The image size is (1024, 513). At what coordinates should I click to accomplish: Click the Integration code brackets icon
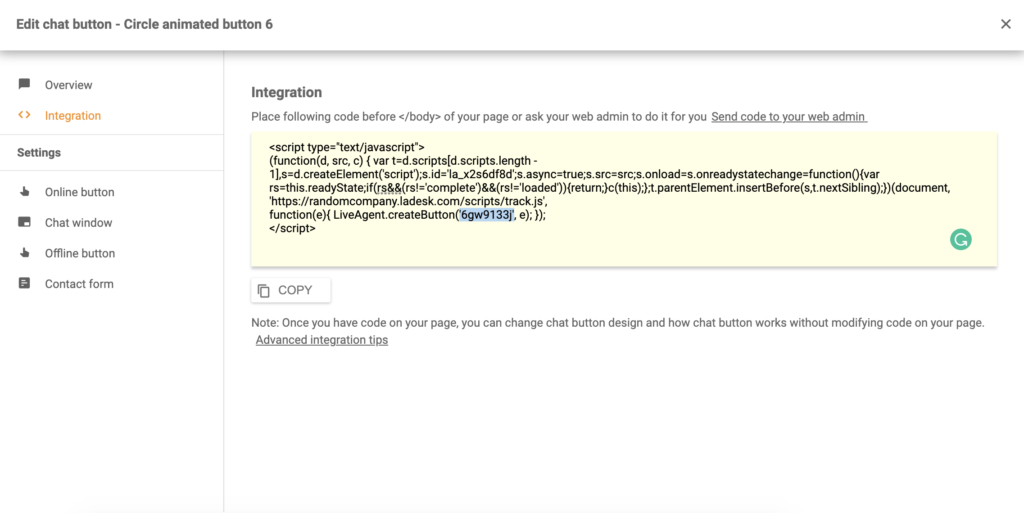(x=24, y=115)
